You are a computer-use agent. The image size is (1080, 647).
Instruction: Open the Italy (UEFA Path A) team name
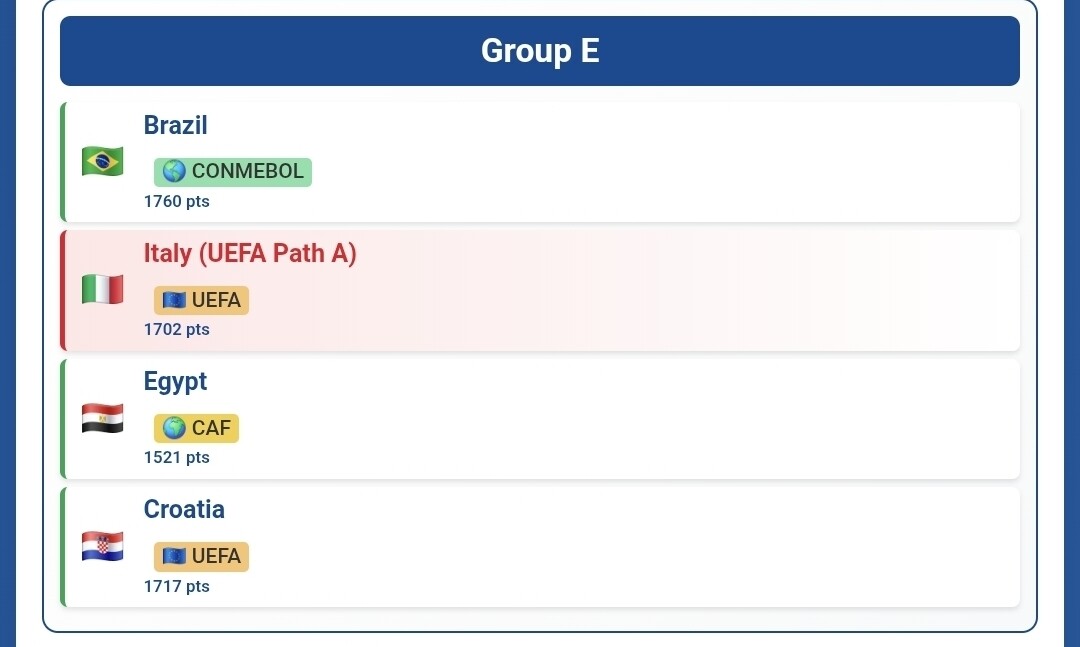250,253
